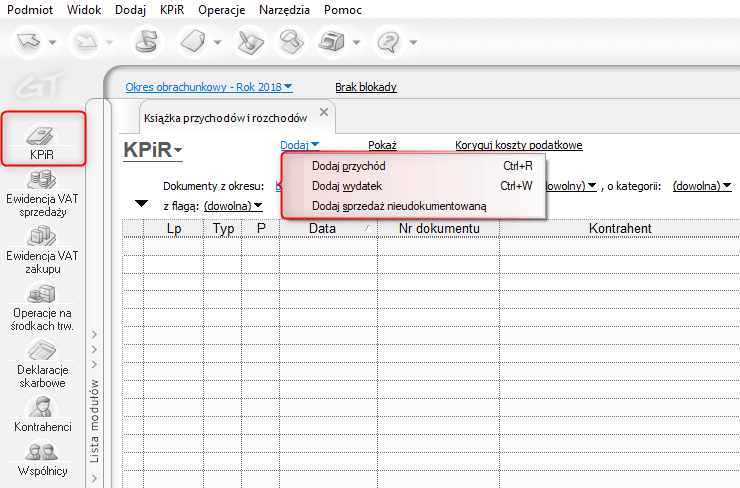Click the magnifier search toolbar icon
740x488 pixels.
291,42
